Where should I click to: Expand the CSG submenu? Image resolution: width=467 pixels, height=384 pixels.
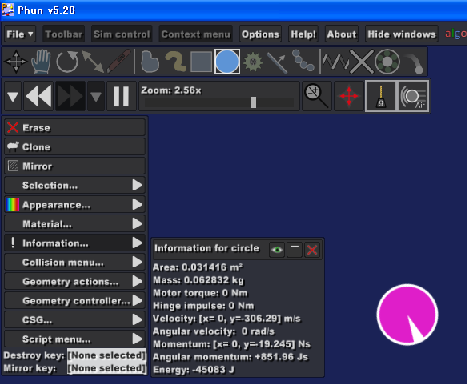tap(75, 320)
